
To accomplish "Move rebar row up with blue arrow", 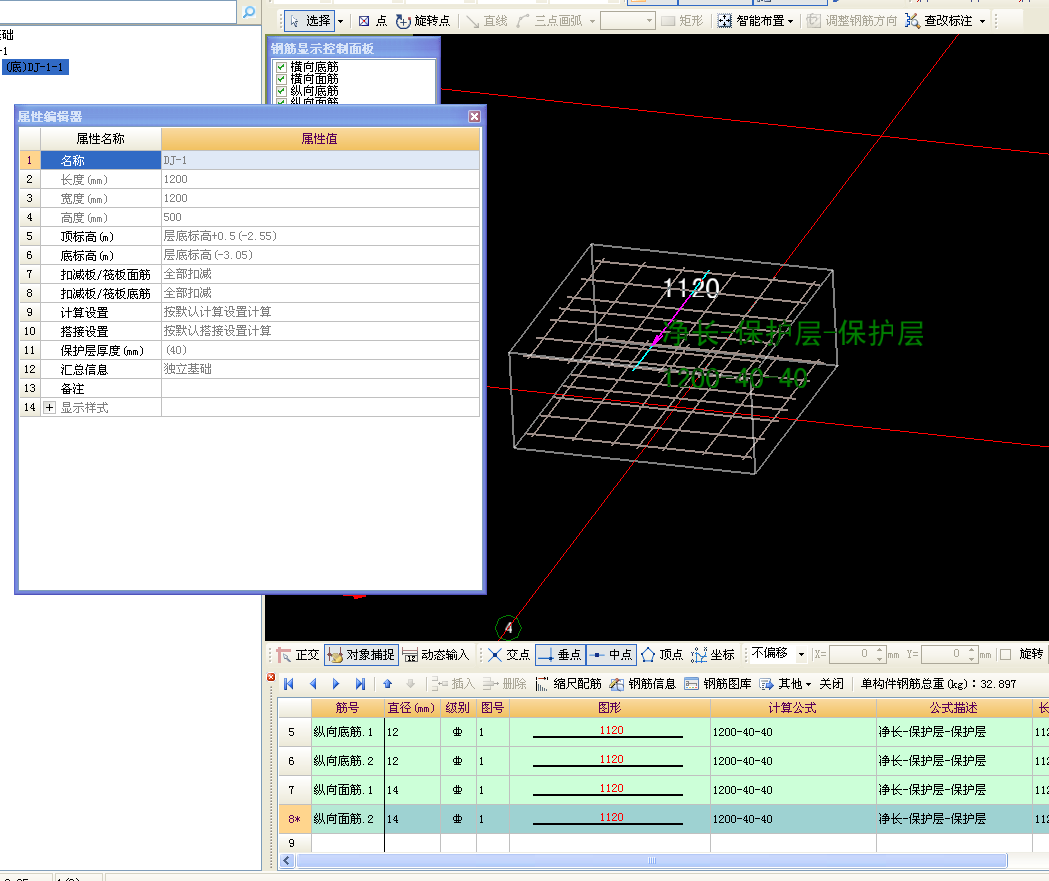I will pos(387,684).
